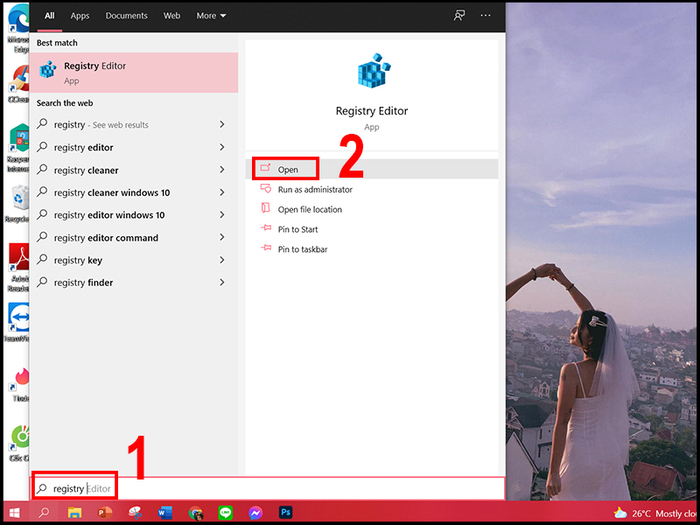Open LINE app from the taskbar
700x525 pixels.
click(x=226, y=512)
